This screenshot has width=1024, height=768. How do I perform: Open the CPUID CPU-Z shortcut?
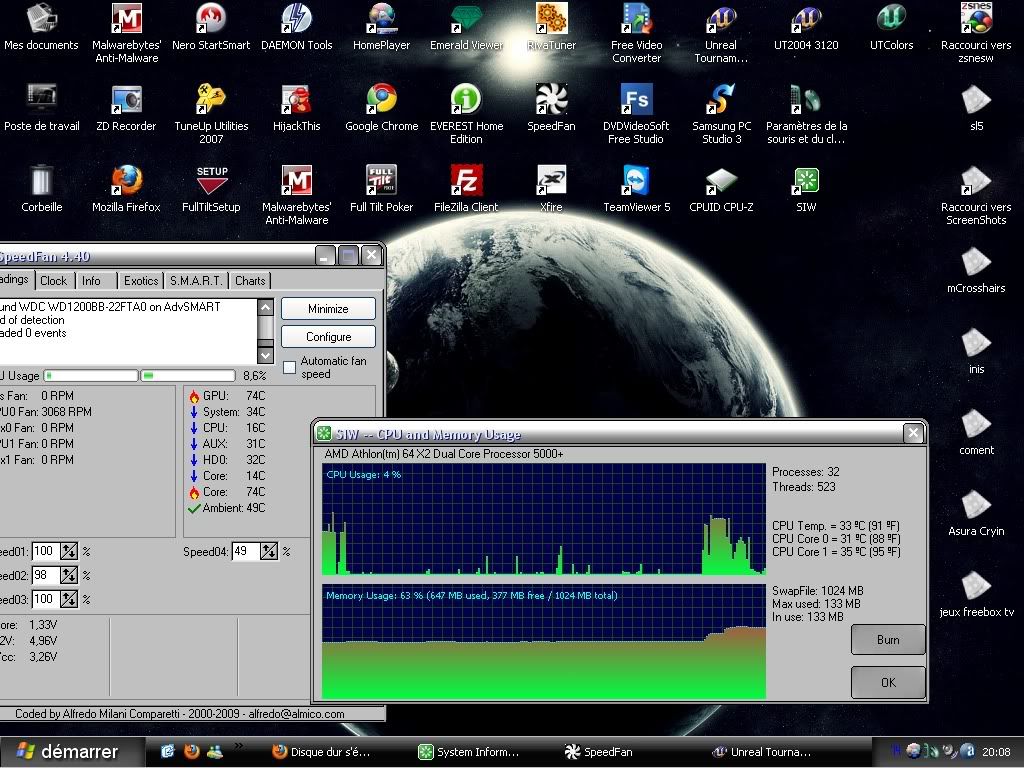[721, 181]
